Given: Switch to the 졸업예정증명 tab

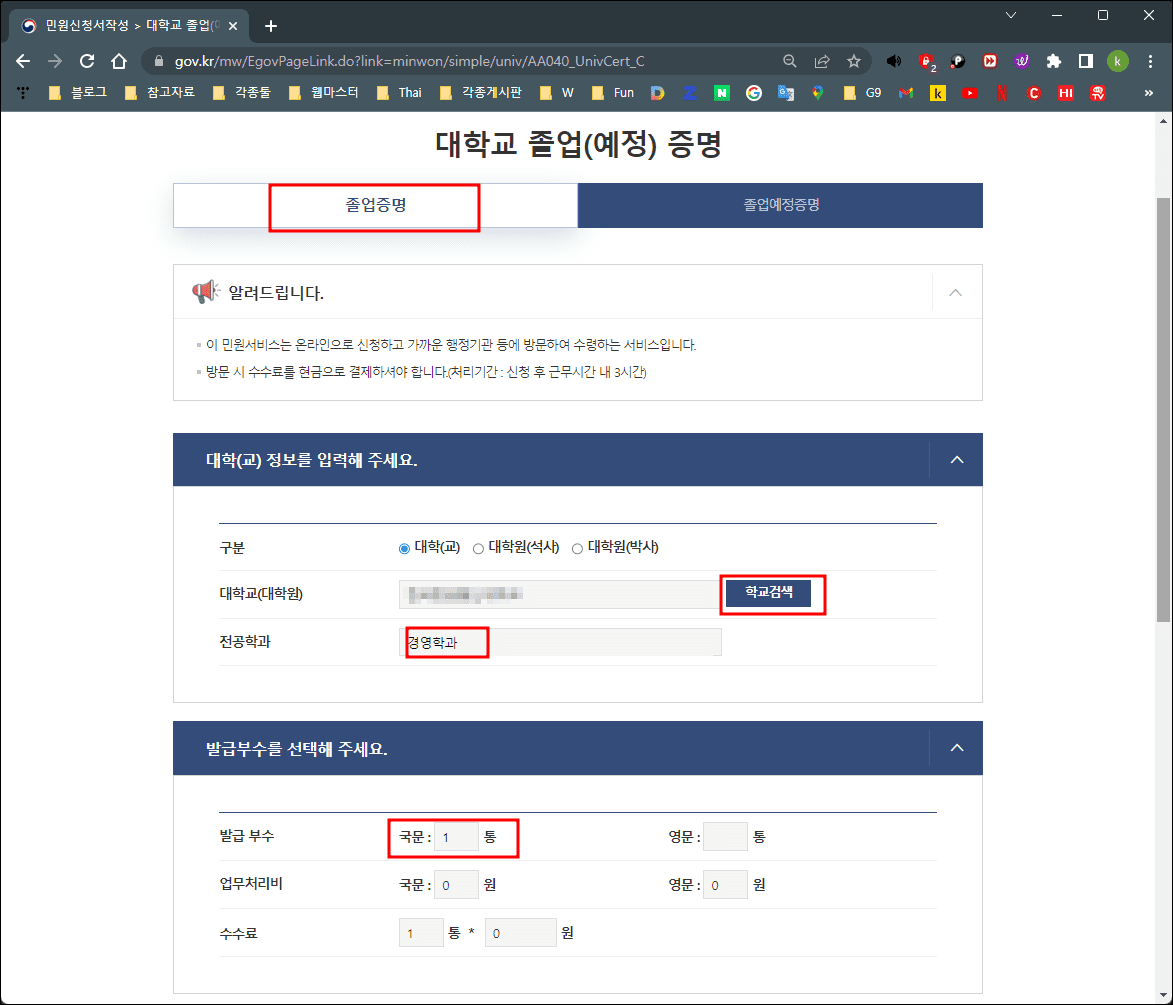Looking at the screenshot, I should pos(780,205).
